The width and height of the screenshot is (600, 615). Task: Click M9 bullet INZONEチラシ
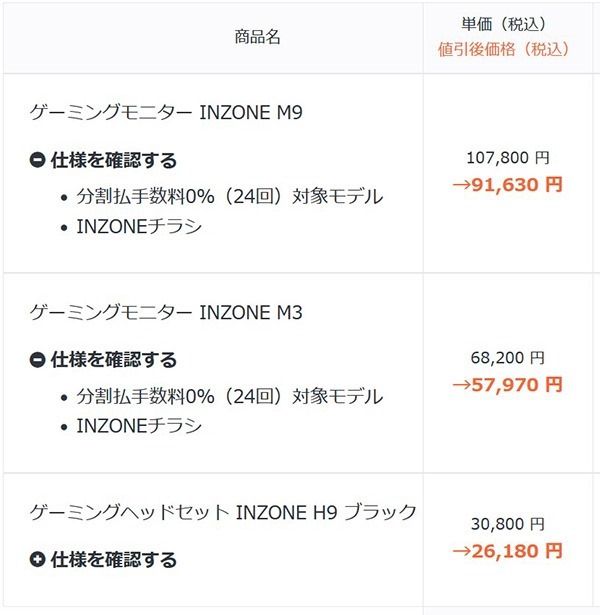click(x=139, y=226)
